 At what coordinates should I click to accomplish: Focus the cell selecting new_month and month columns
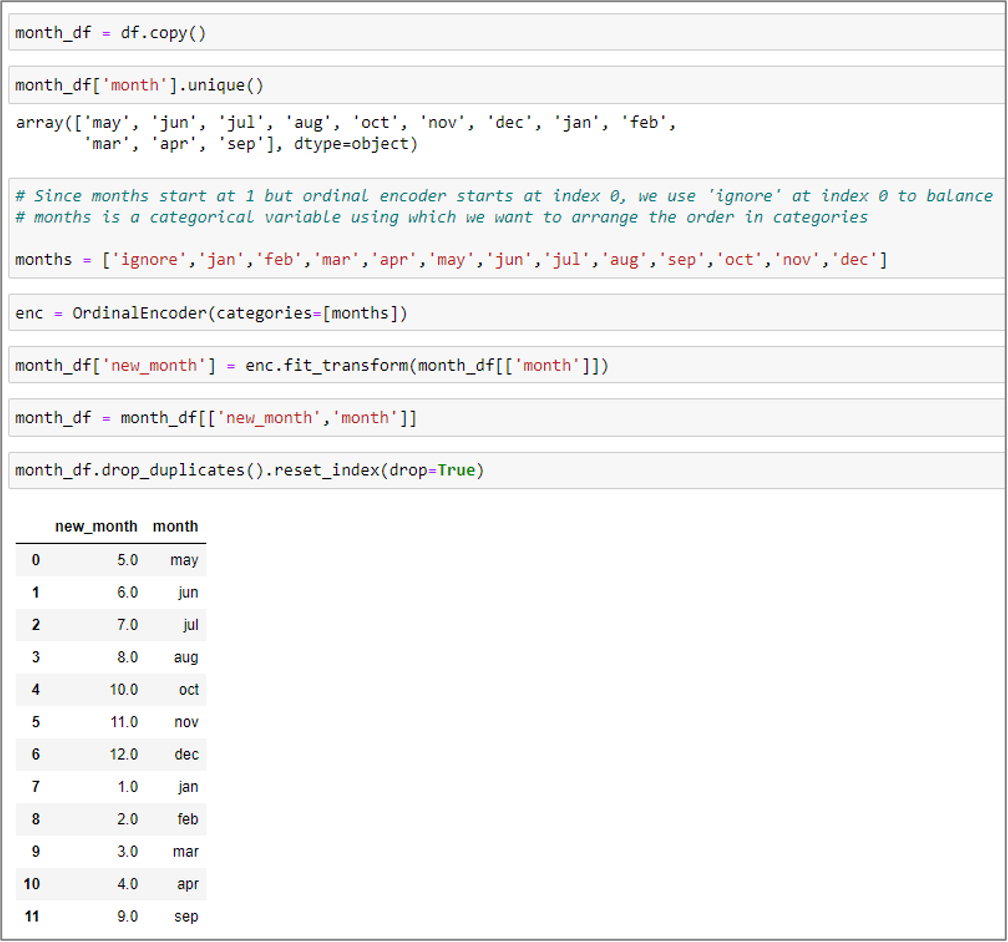coord(500,417)
